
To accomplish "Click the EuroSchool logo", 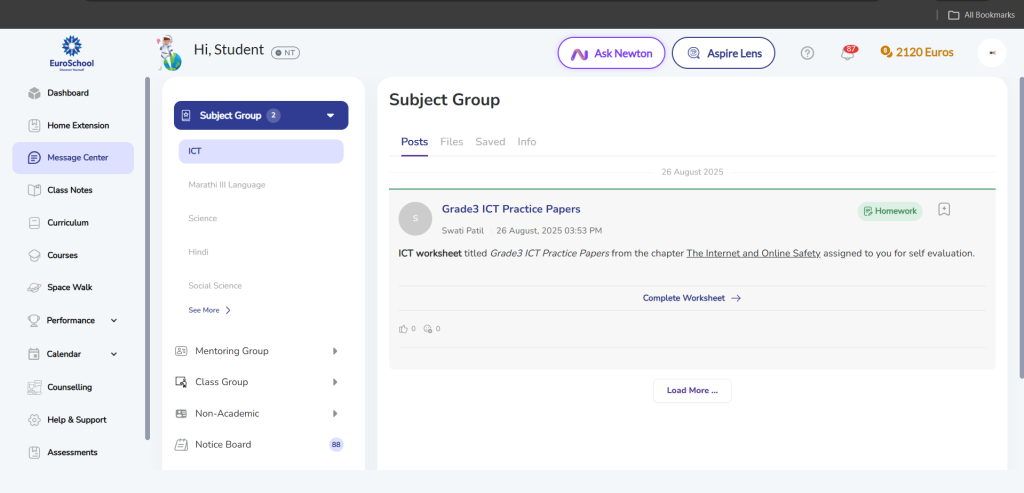I will click(x=71, y=51).
